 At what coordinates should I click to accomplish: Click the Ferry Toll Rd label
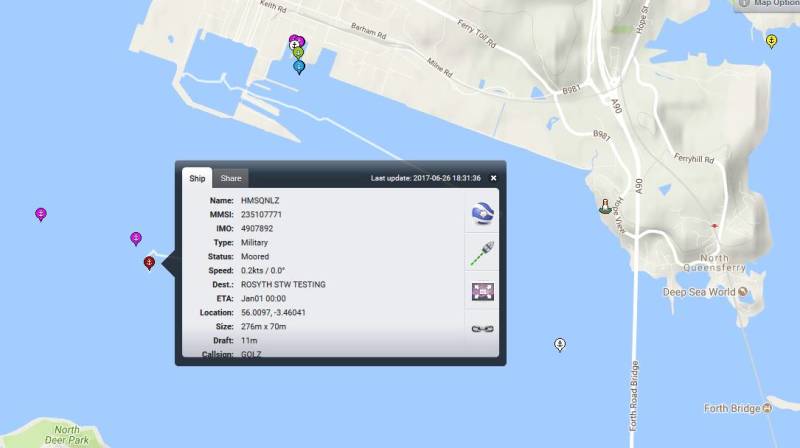click(477, 34)
